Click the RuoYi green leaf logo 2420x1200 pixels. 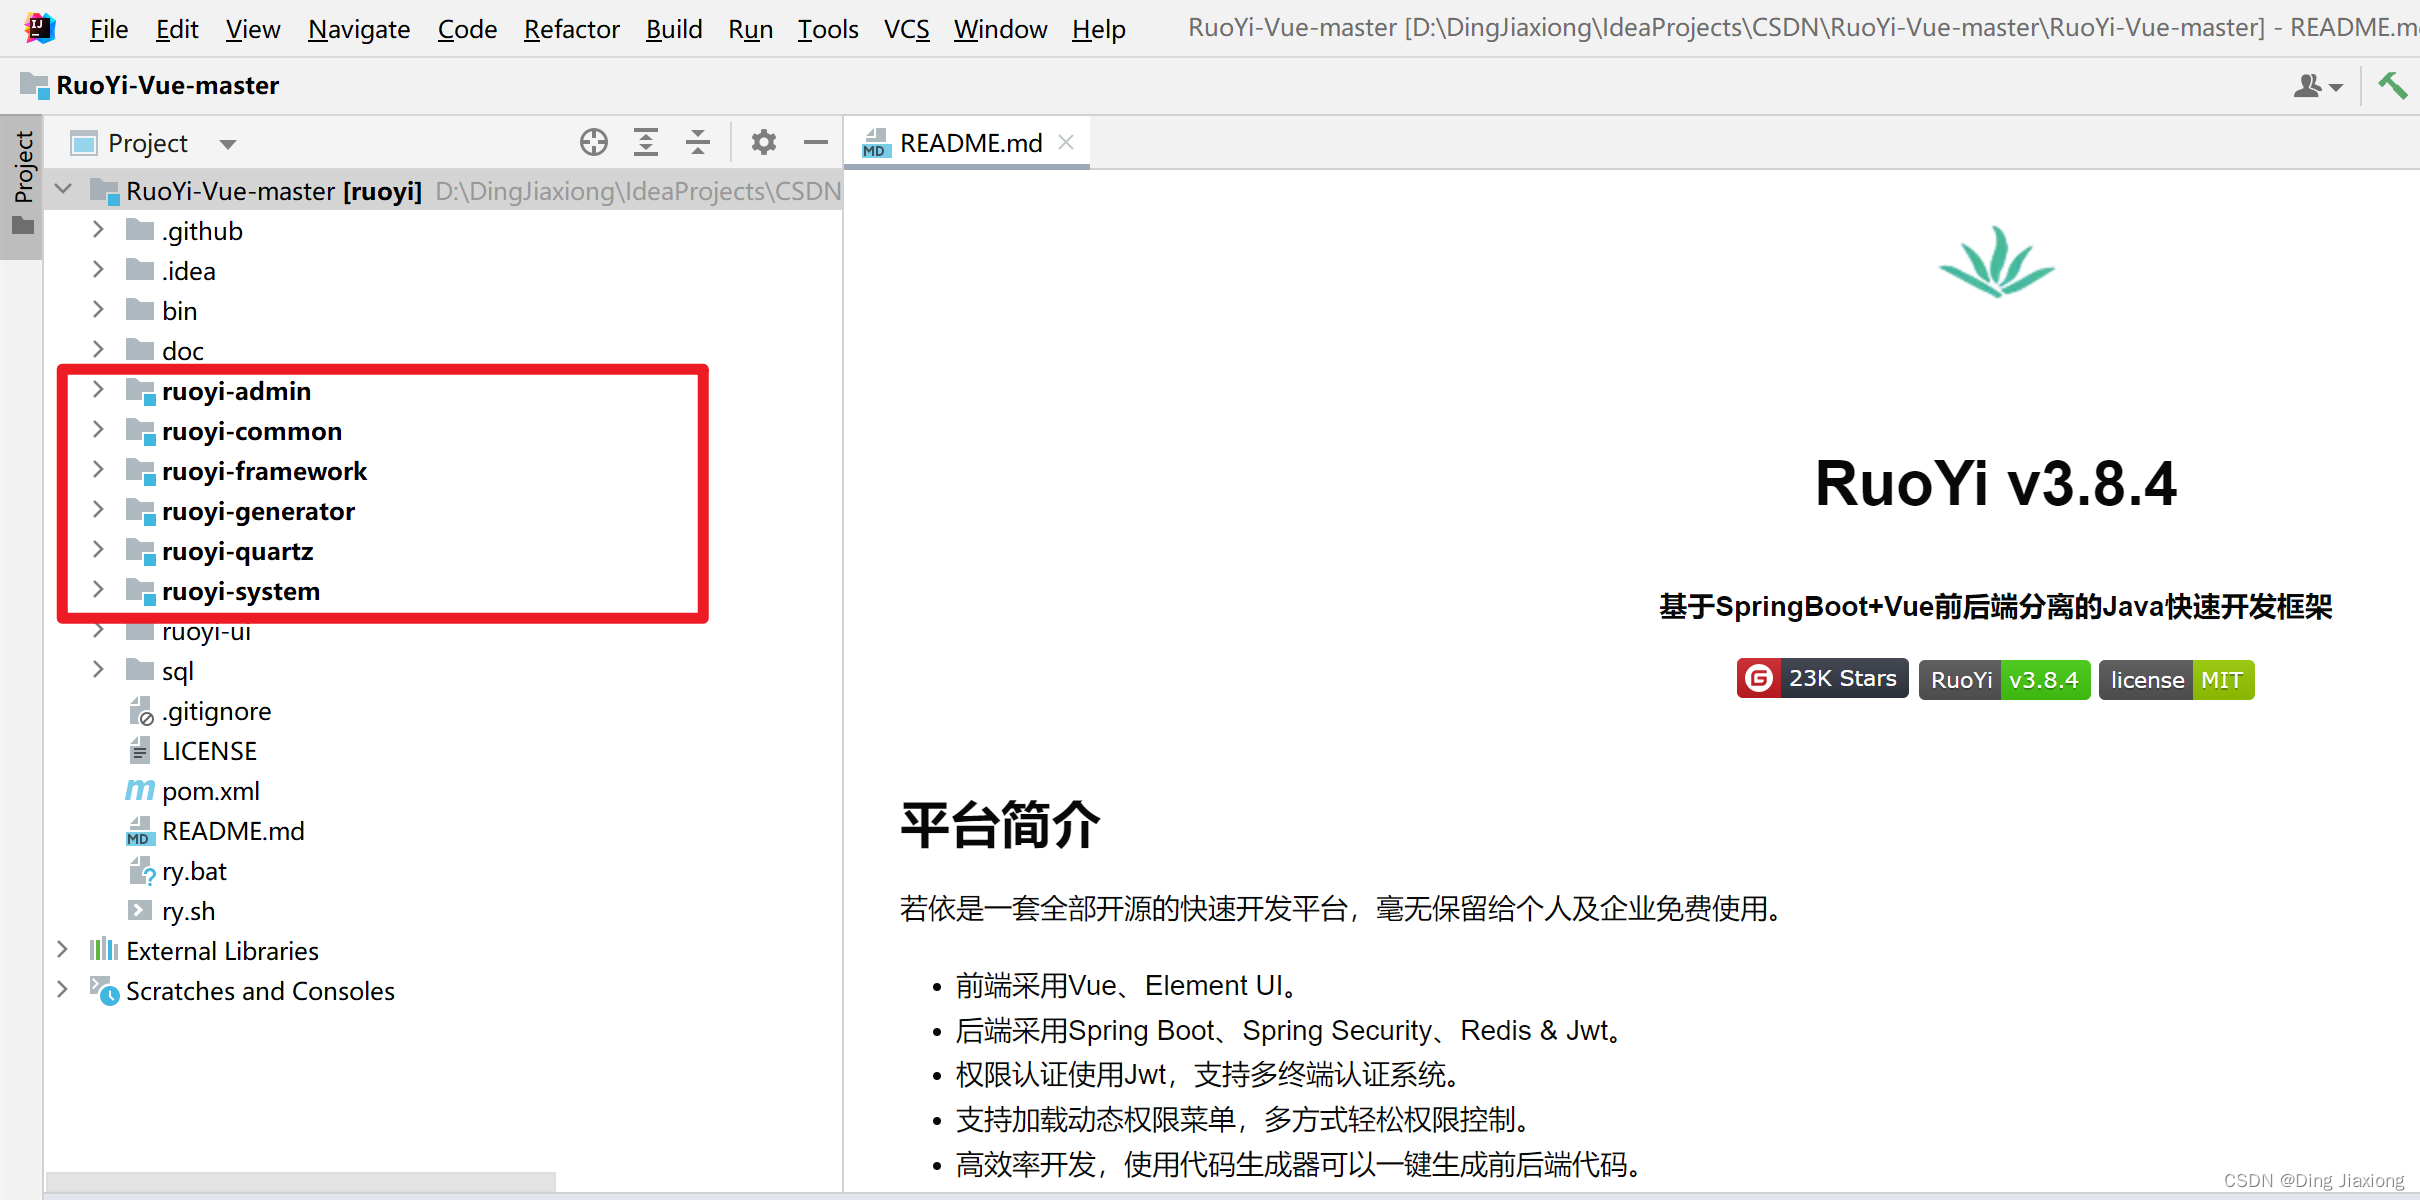(x=1997, y=262)
